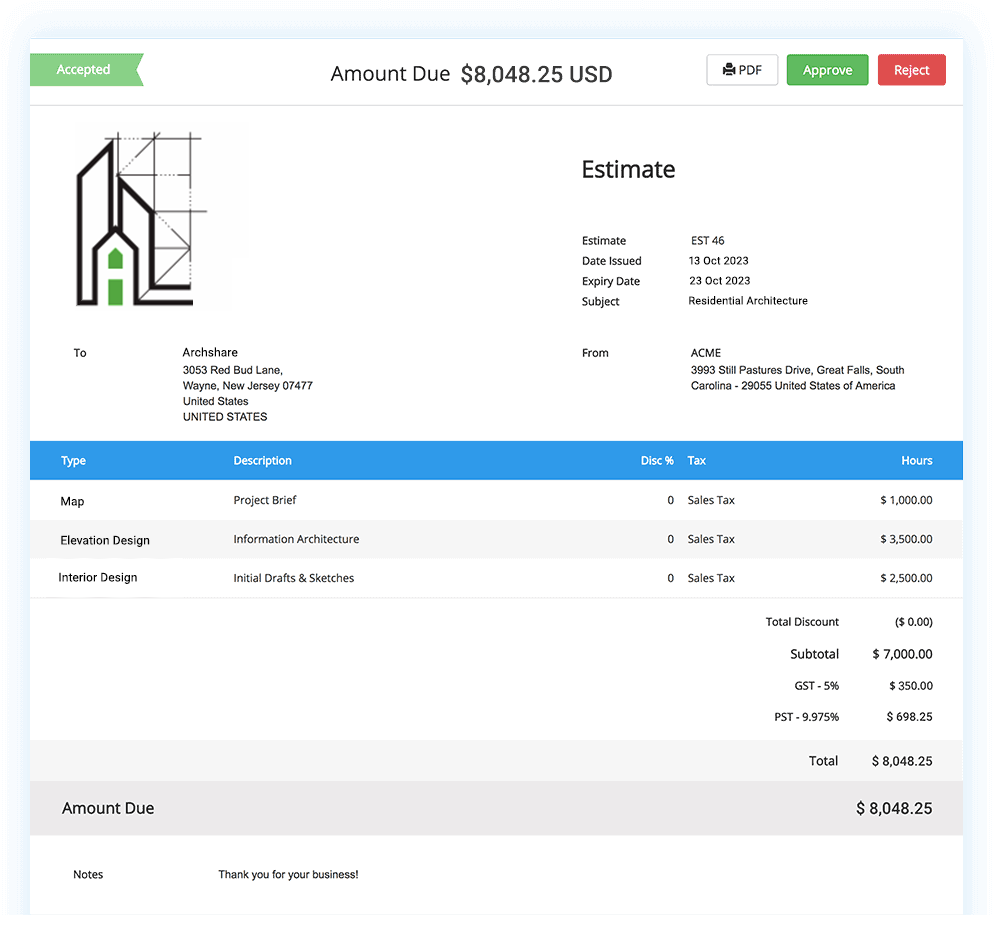Select the Elevation Design line item

pos(105,540)
